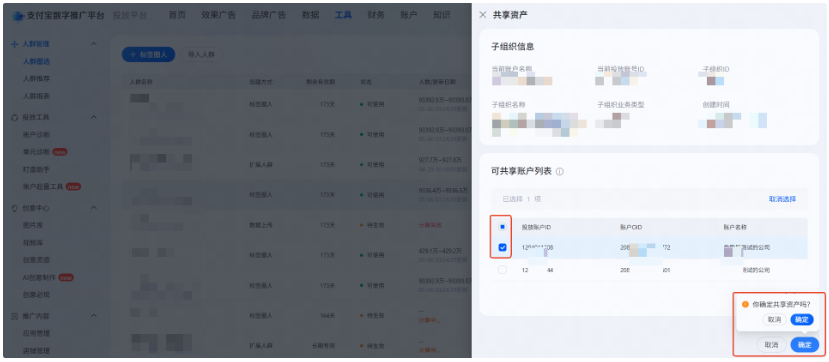Image resolution: width=829 pixels, height=362 pixels.
Task: Open the 首页 top navigation tab
Action: [x=177, y=15]
